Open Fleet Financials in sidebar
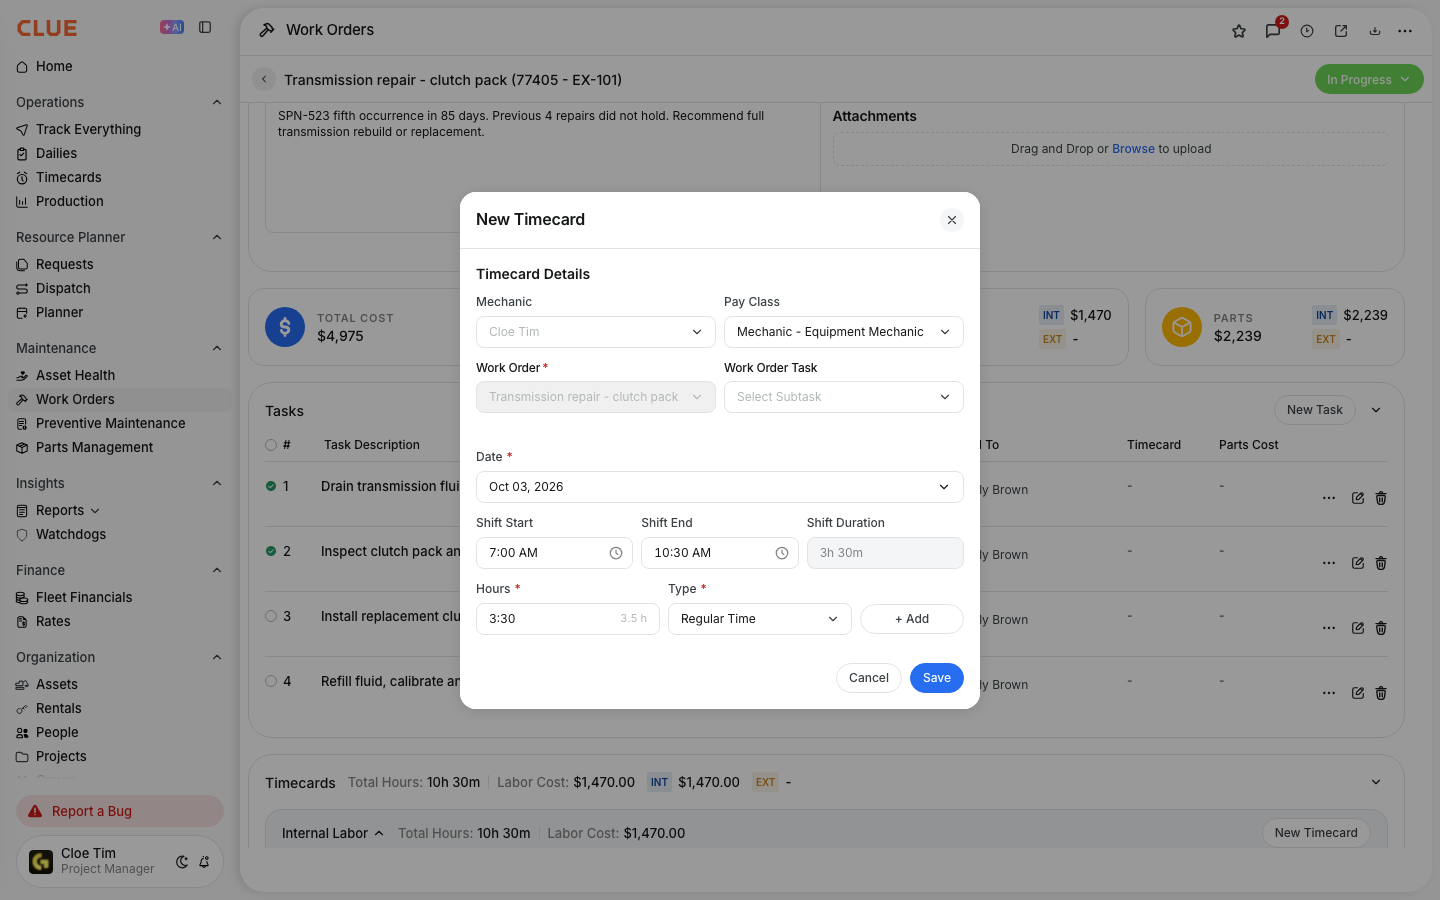 [x=120, y=598]
